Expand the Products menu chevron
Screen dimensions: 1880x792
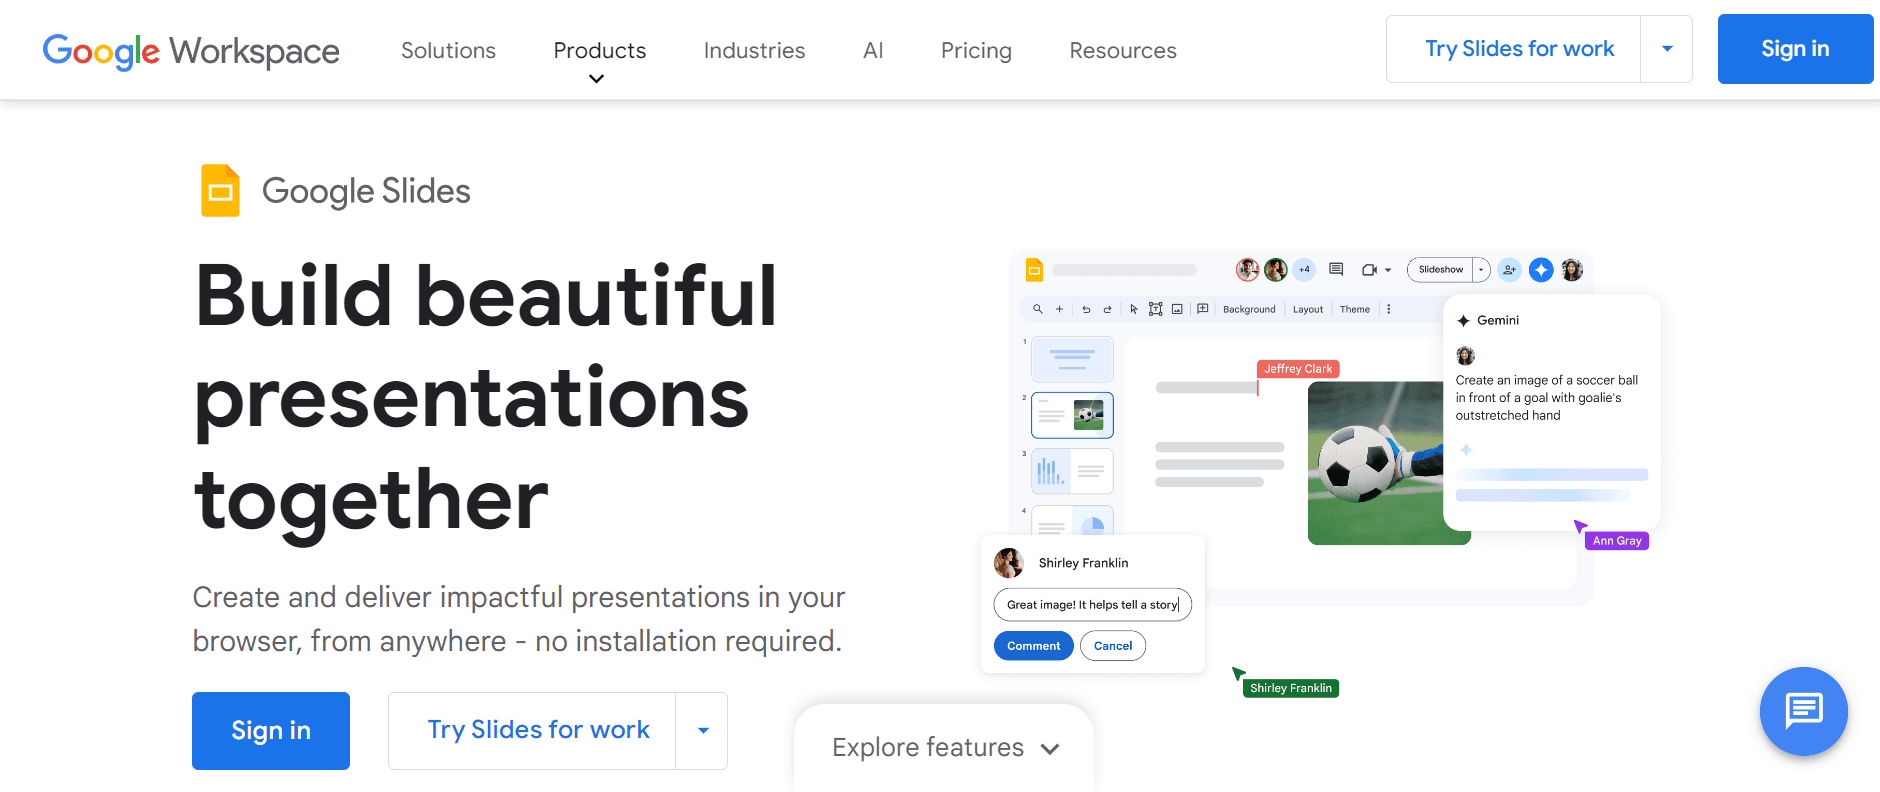pyautogui.click(x=596, y=79)
